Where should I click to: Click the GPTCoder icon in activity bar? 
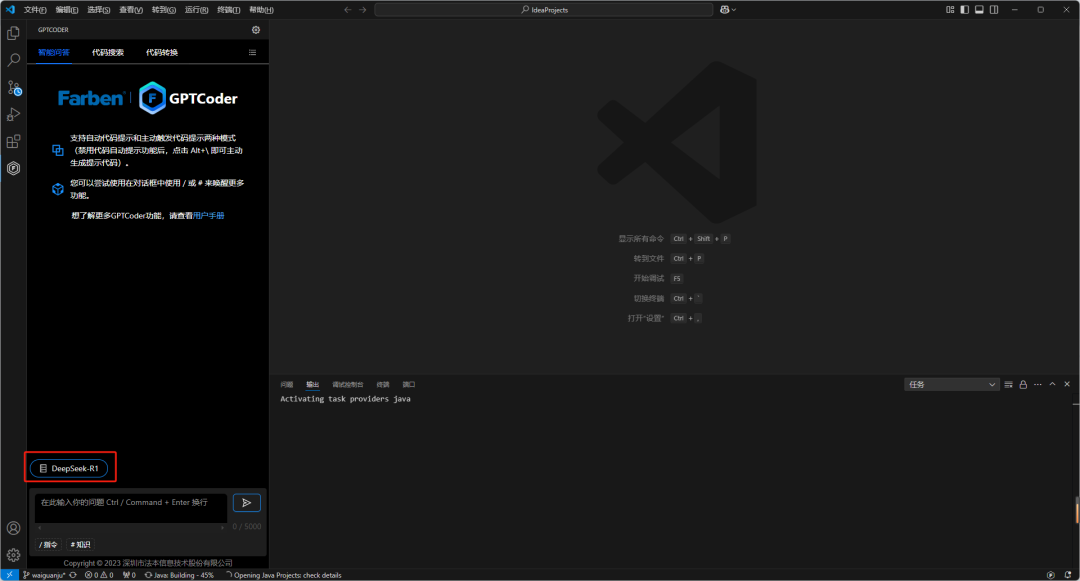point(14,169)
